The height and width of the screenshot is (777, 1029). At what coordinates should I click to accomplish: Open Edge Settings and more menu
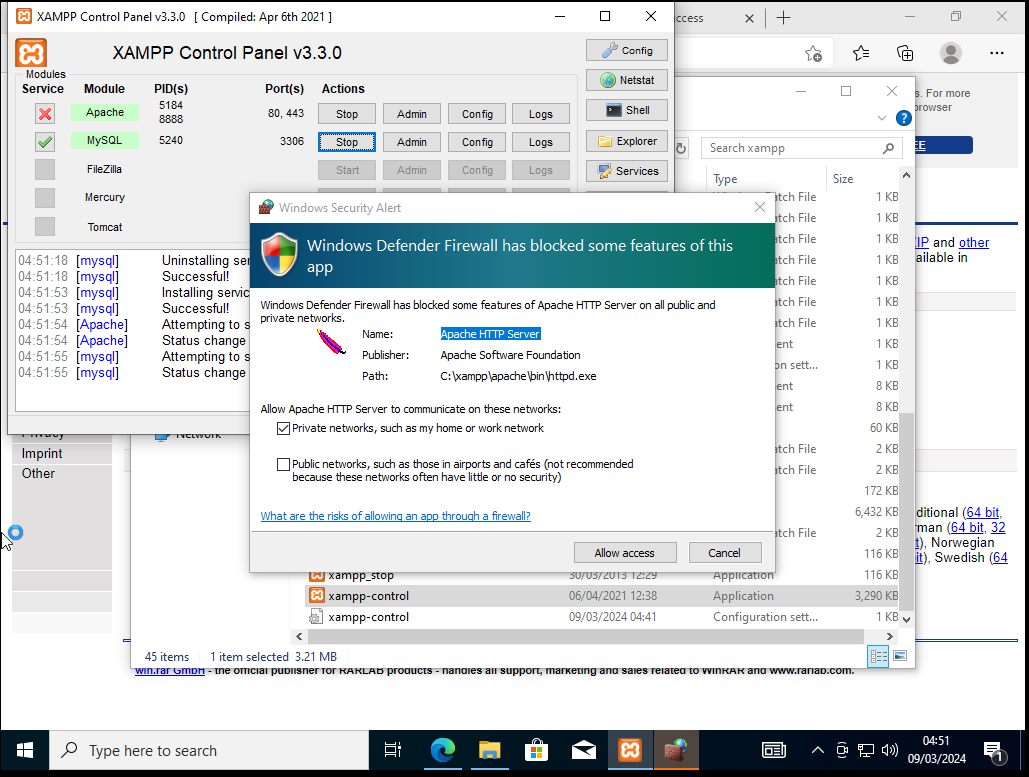[996, 53]
